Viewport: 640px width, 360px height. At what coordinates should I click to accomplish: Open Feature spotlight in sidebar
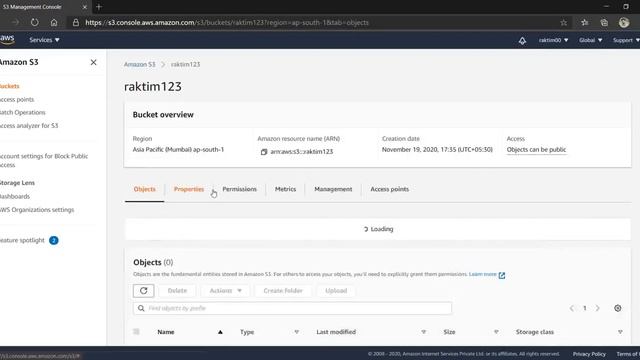(x=22, y=240)
